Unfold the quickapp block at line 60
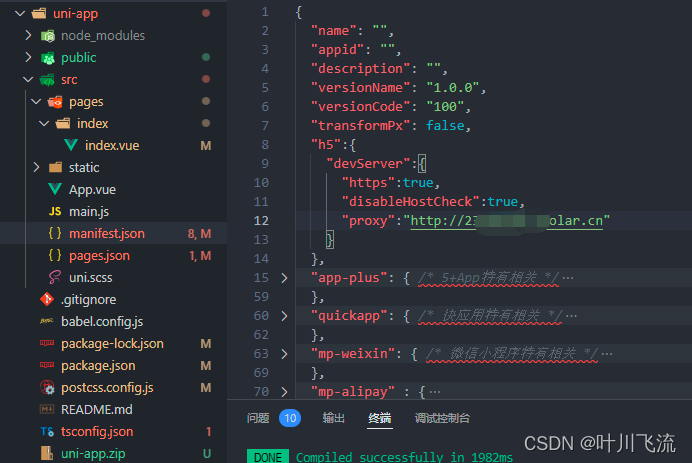692x463 pixels. (x=284, y=316)
